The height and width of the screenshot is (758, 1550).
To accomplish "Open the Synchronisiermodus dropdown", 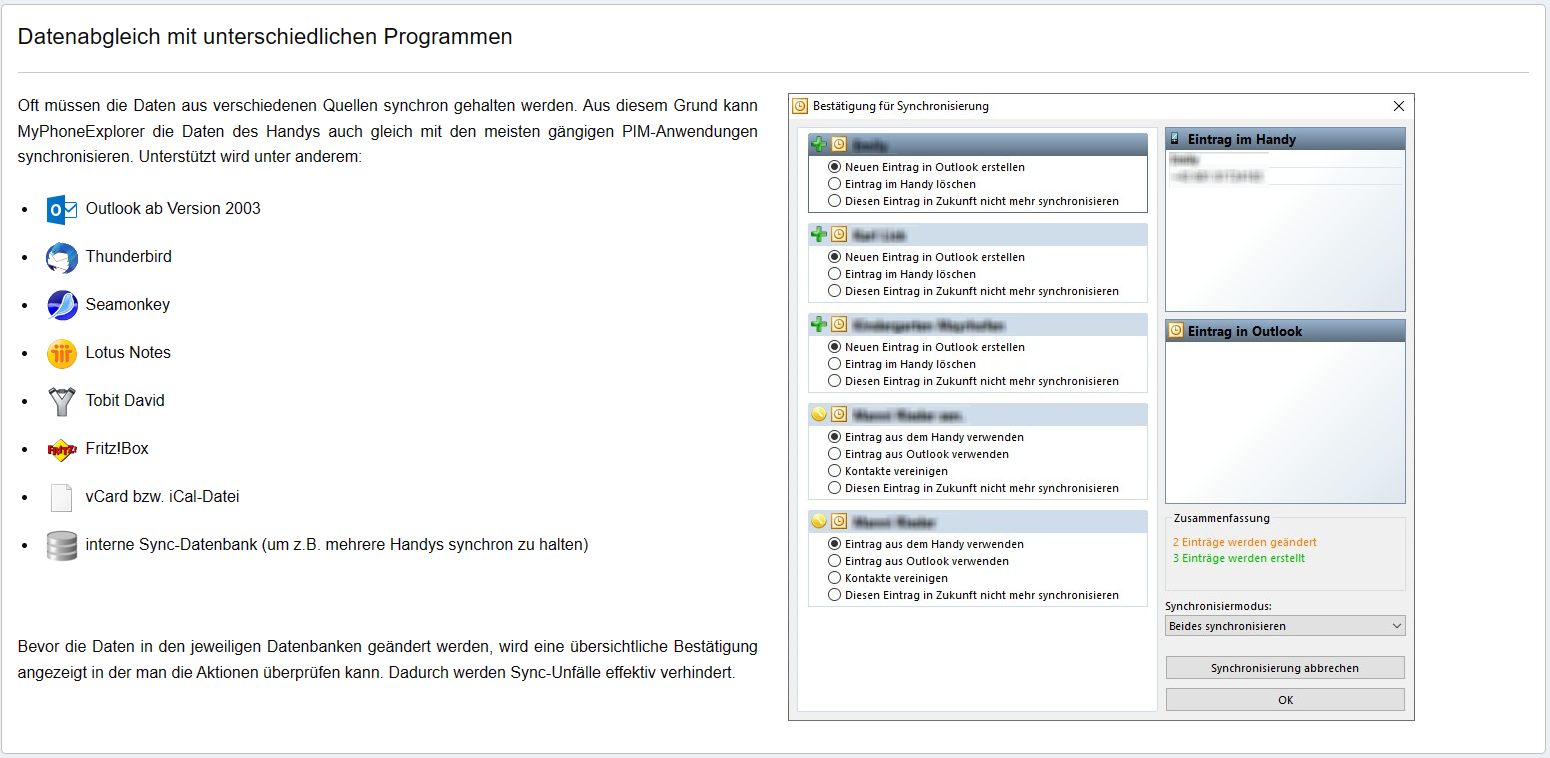I will pos(1285,626).
